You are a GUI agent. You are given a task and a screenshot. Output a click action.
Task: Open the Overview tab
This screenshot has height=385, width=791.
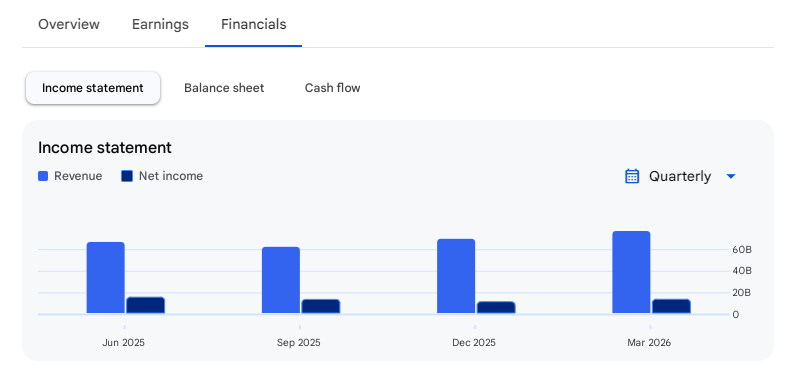69,24
